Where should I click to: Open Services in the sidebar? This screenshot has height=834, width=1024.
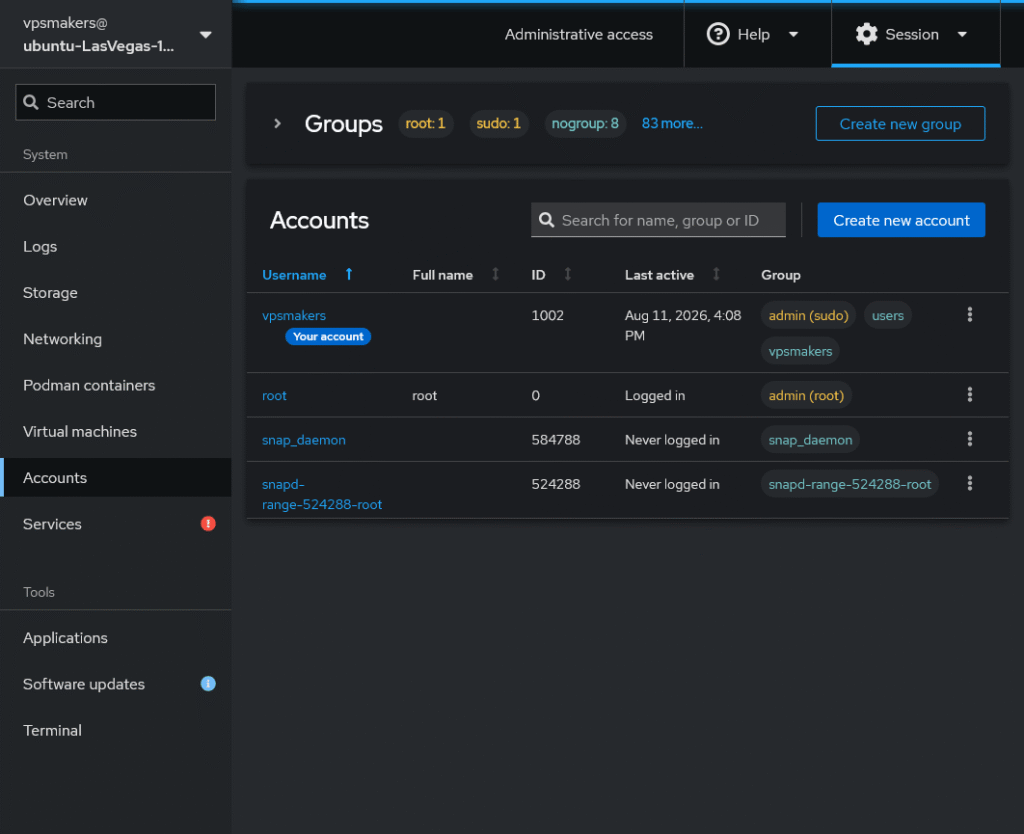pyautogui.click(x=116, y=524)
